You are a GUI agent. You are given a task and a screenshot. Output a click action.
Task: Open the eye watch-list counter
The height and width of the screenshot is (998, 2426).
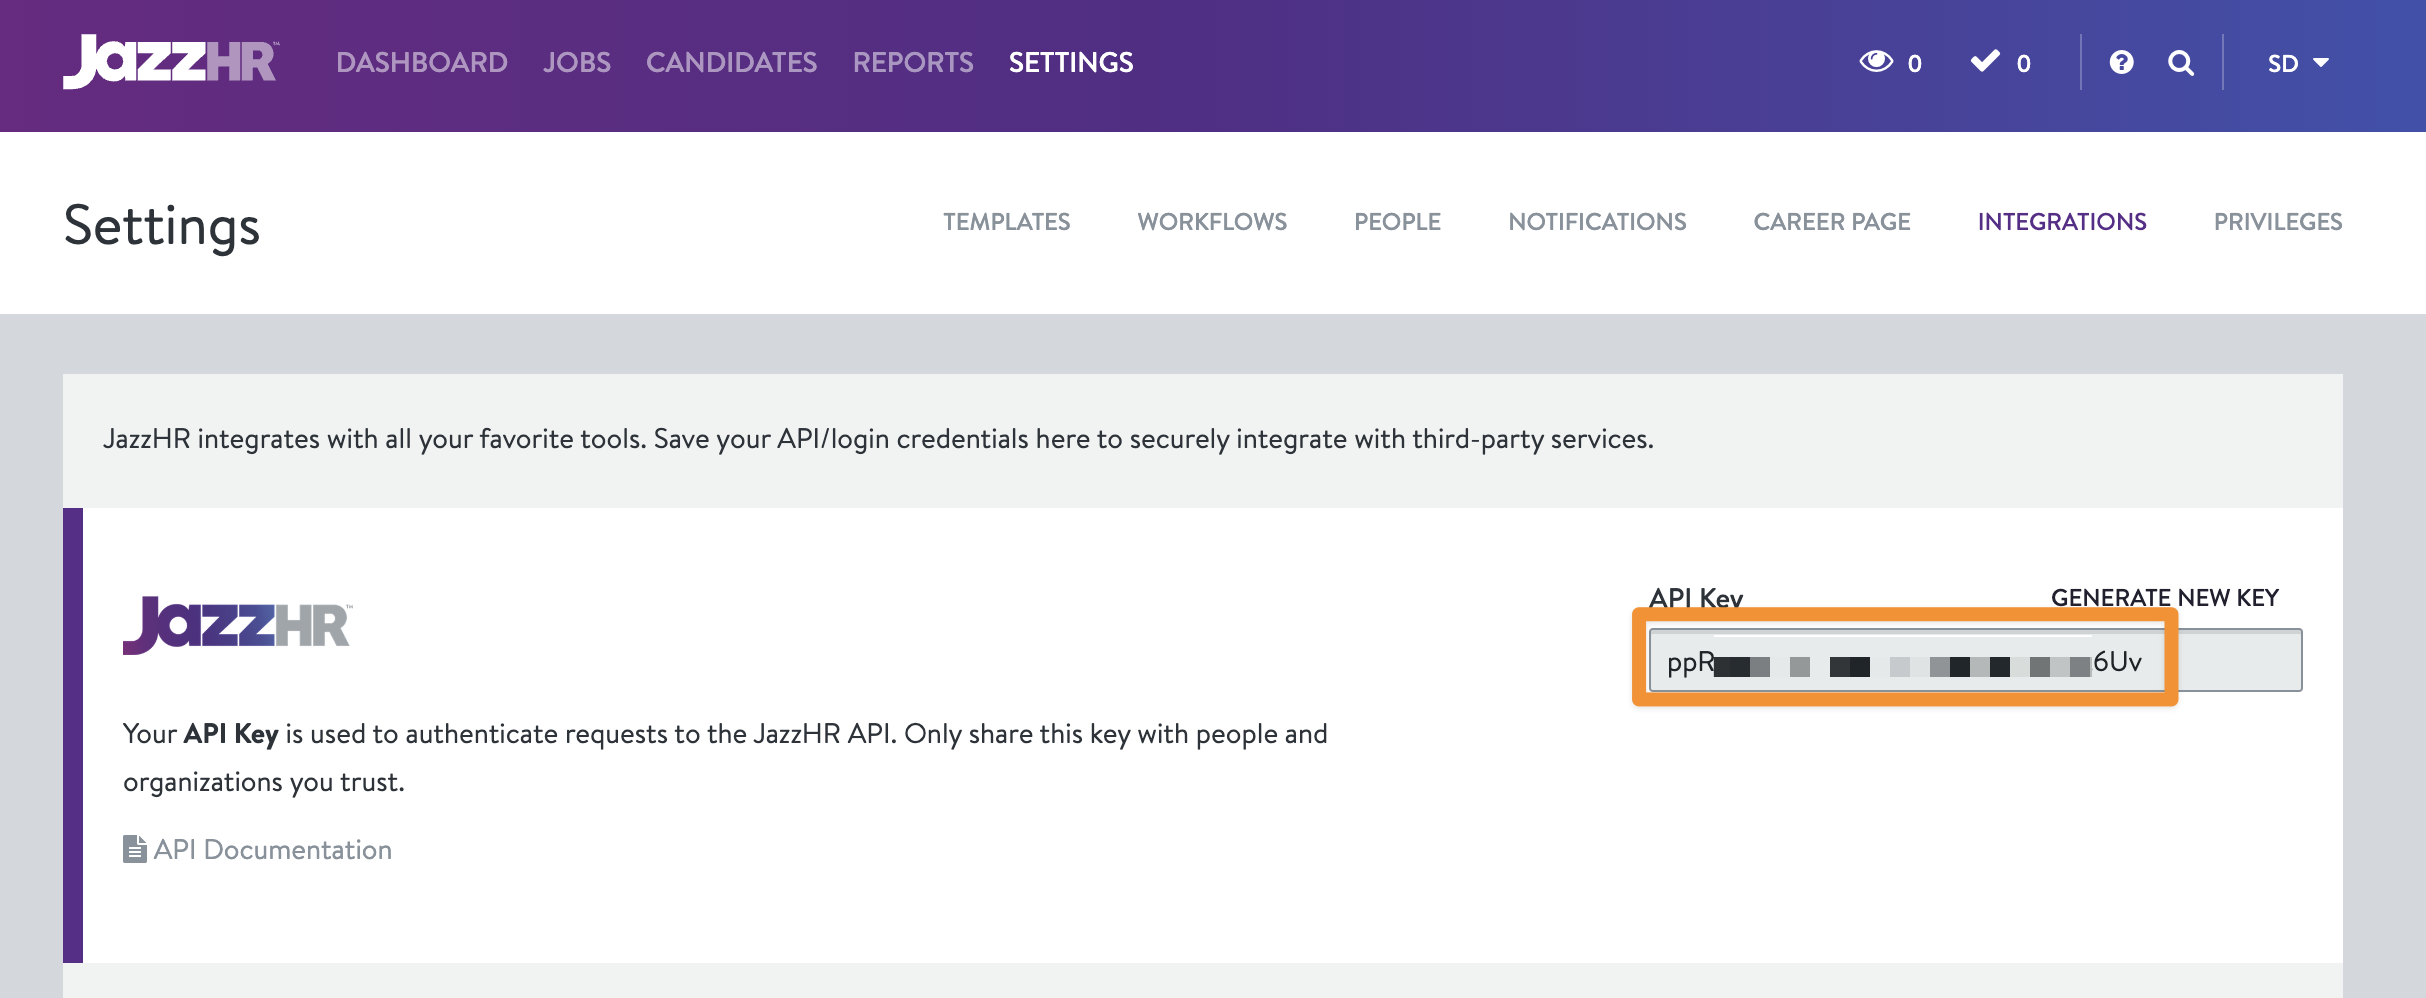1889,63
